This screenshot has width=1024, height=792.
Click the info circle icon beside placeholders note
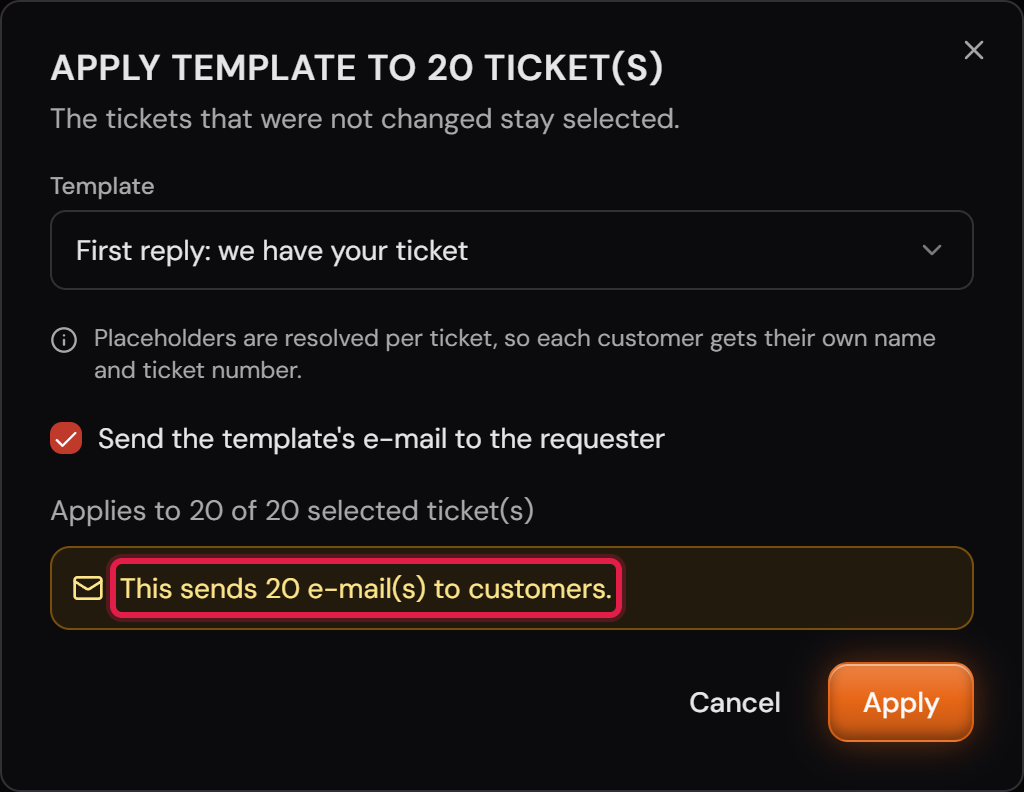tap(64, 340)
